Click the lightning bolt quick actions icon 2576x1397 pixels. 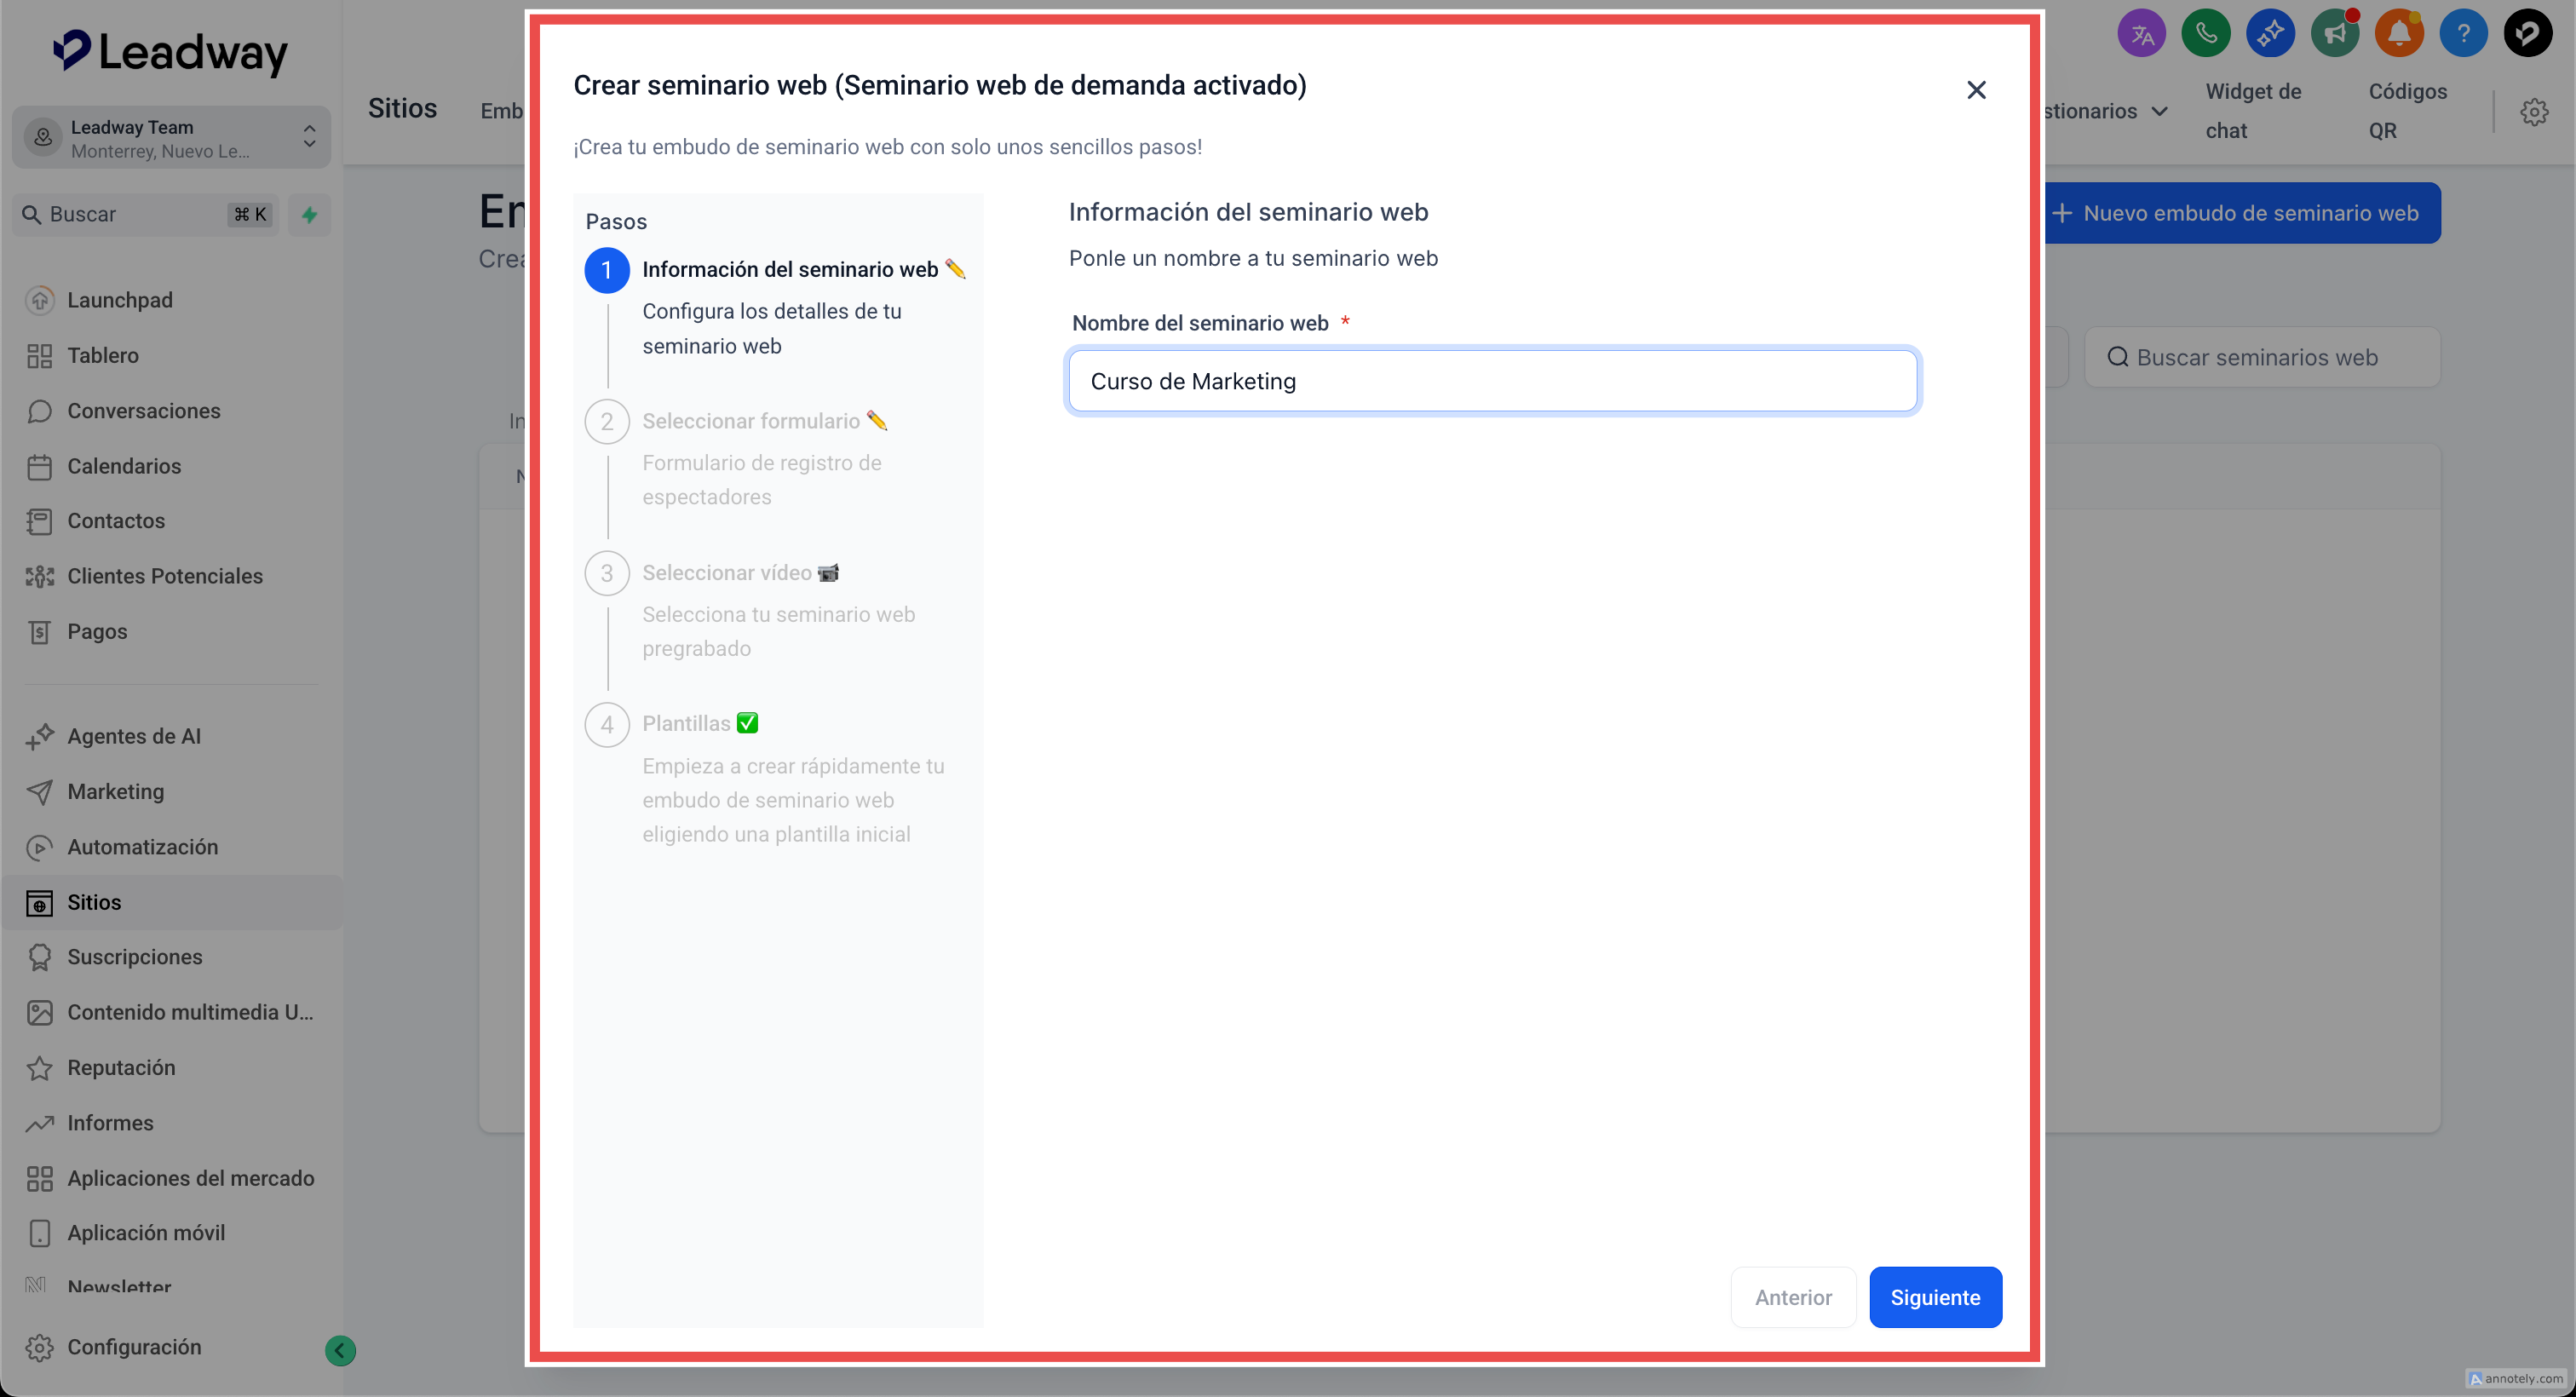point(310,215)
